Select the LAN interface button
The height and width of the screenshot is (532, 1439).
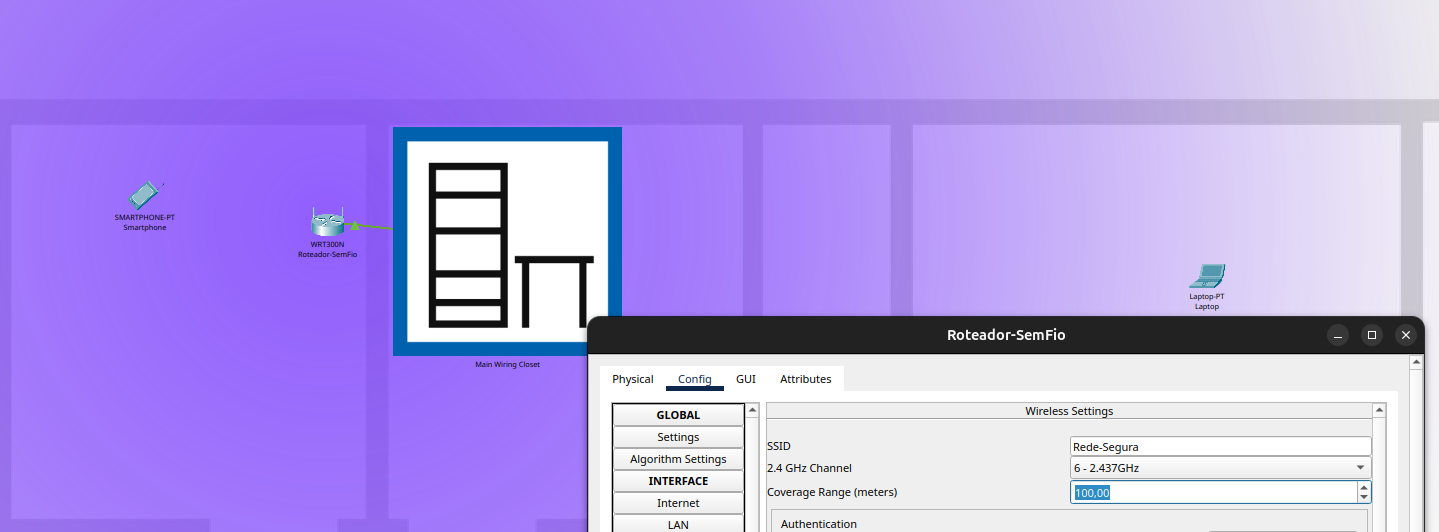(678, 524)
